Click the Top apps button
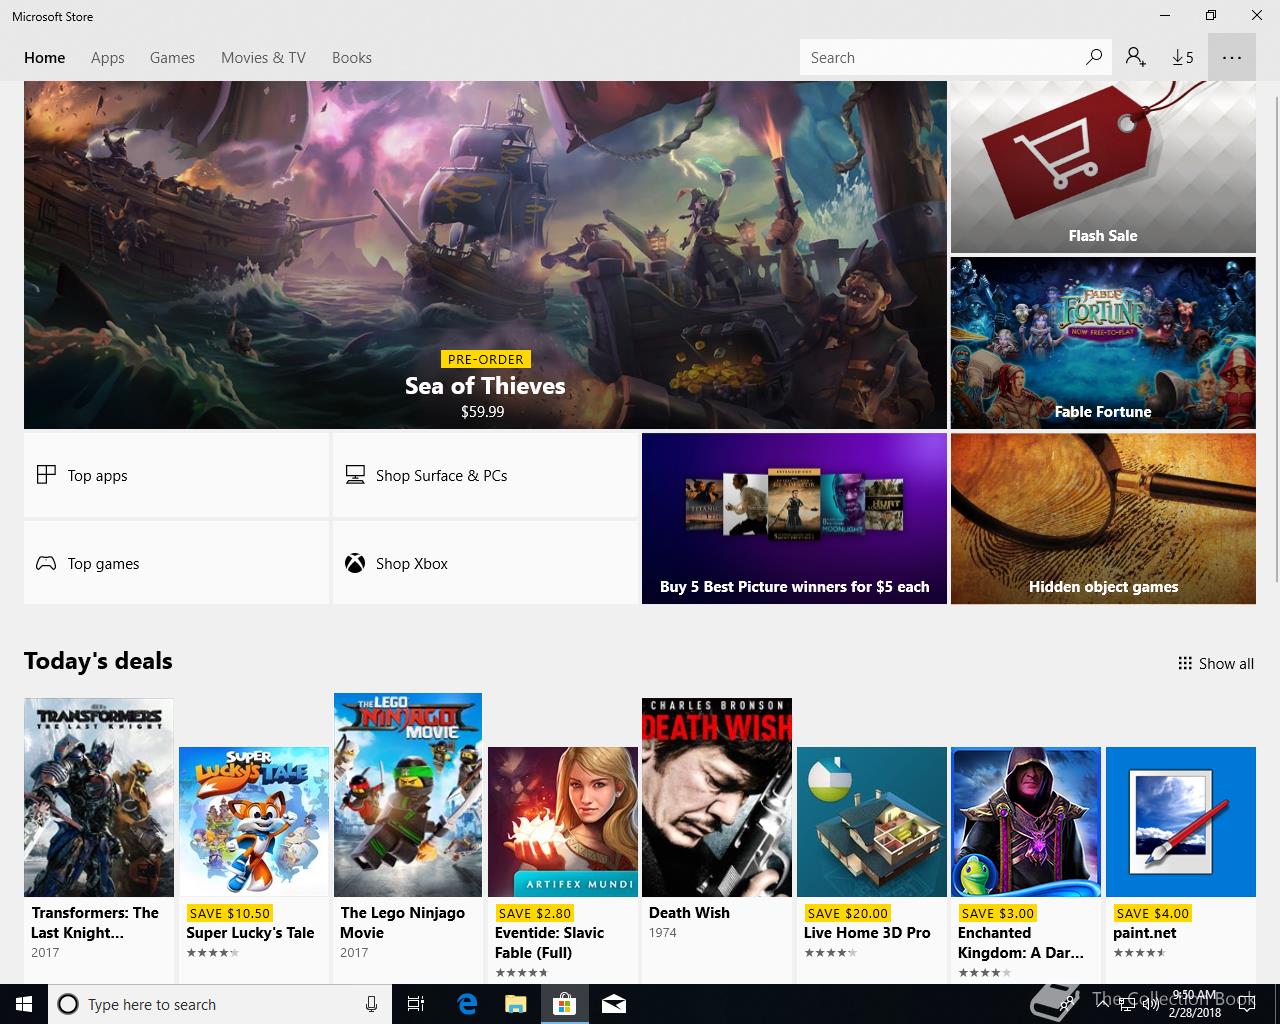This screenshot has width=1280, height=1024. (x=176, y=475)
